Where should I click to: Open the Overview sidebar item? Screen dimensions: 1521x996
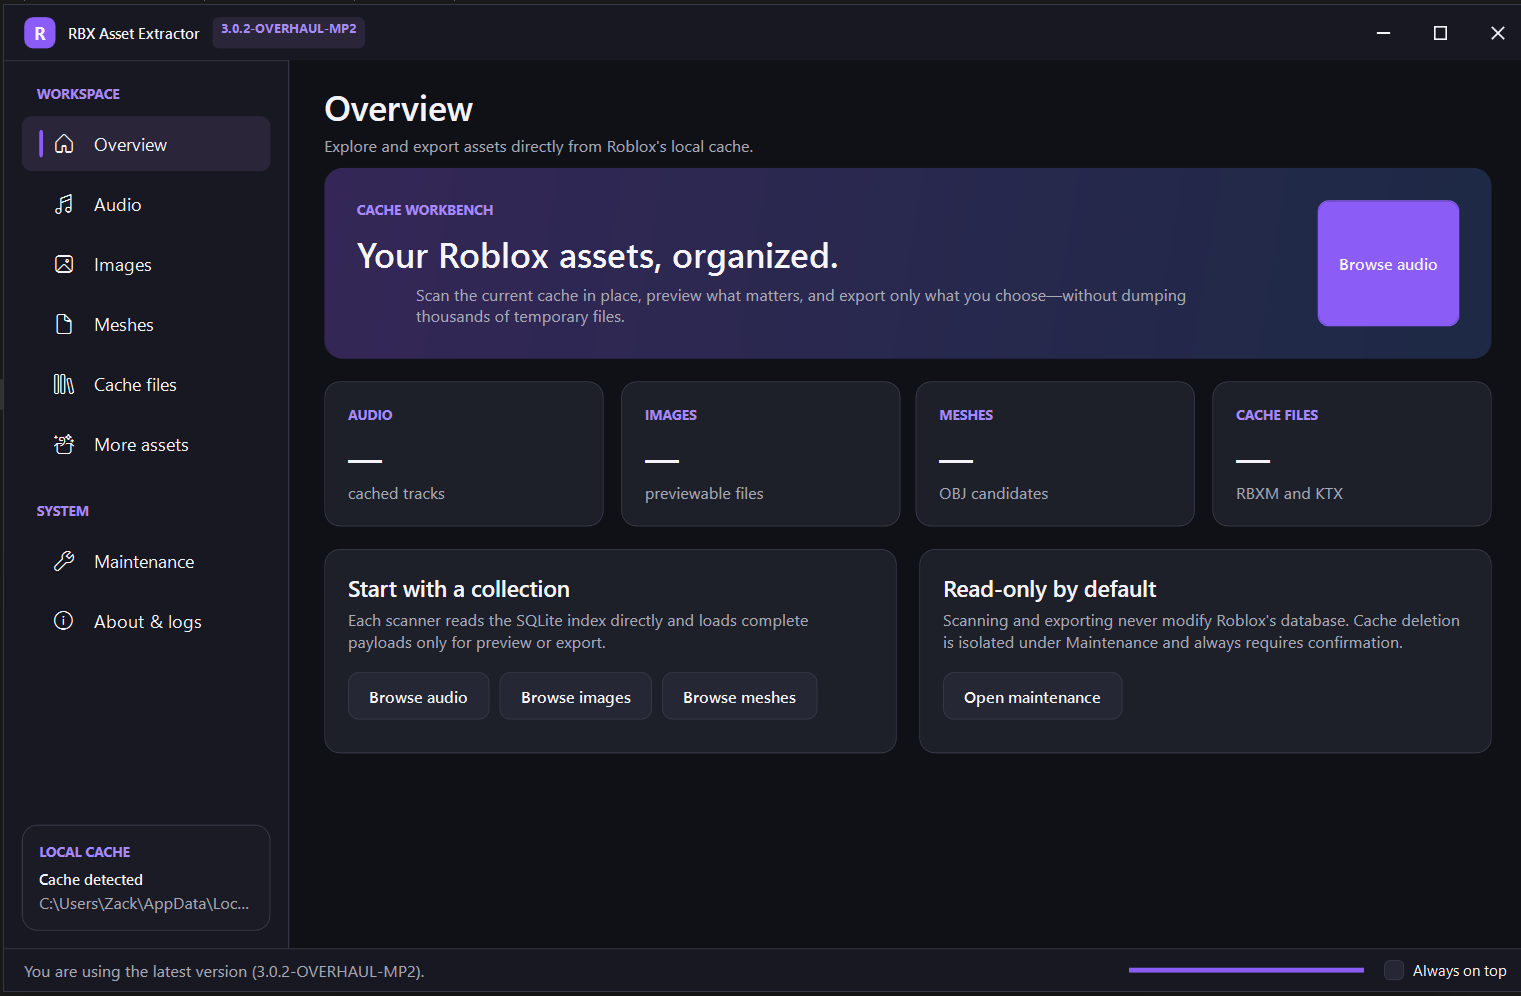click(146, 144)
